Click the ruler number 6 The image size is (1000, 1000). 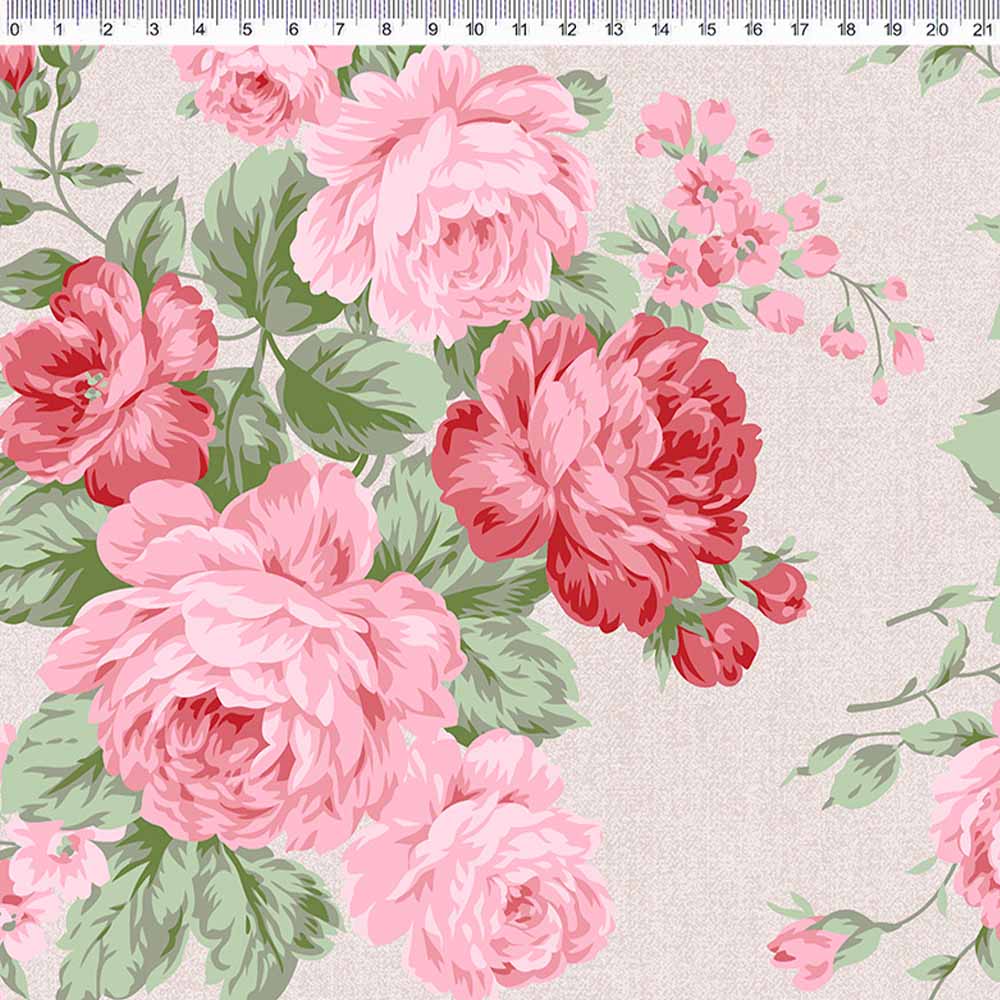click(x=293, y=29)
